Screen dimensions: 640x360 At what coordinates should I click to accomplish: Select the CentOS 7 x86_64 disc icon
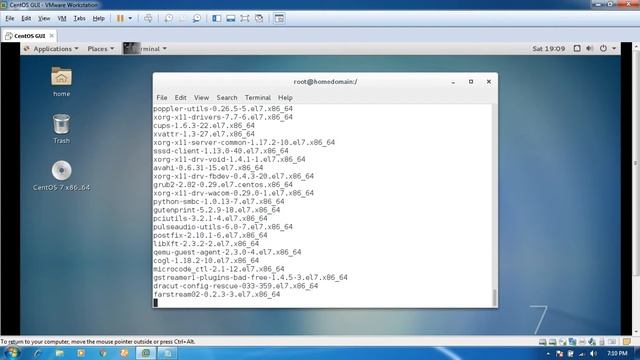(x=61, y=176)
